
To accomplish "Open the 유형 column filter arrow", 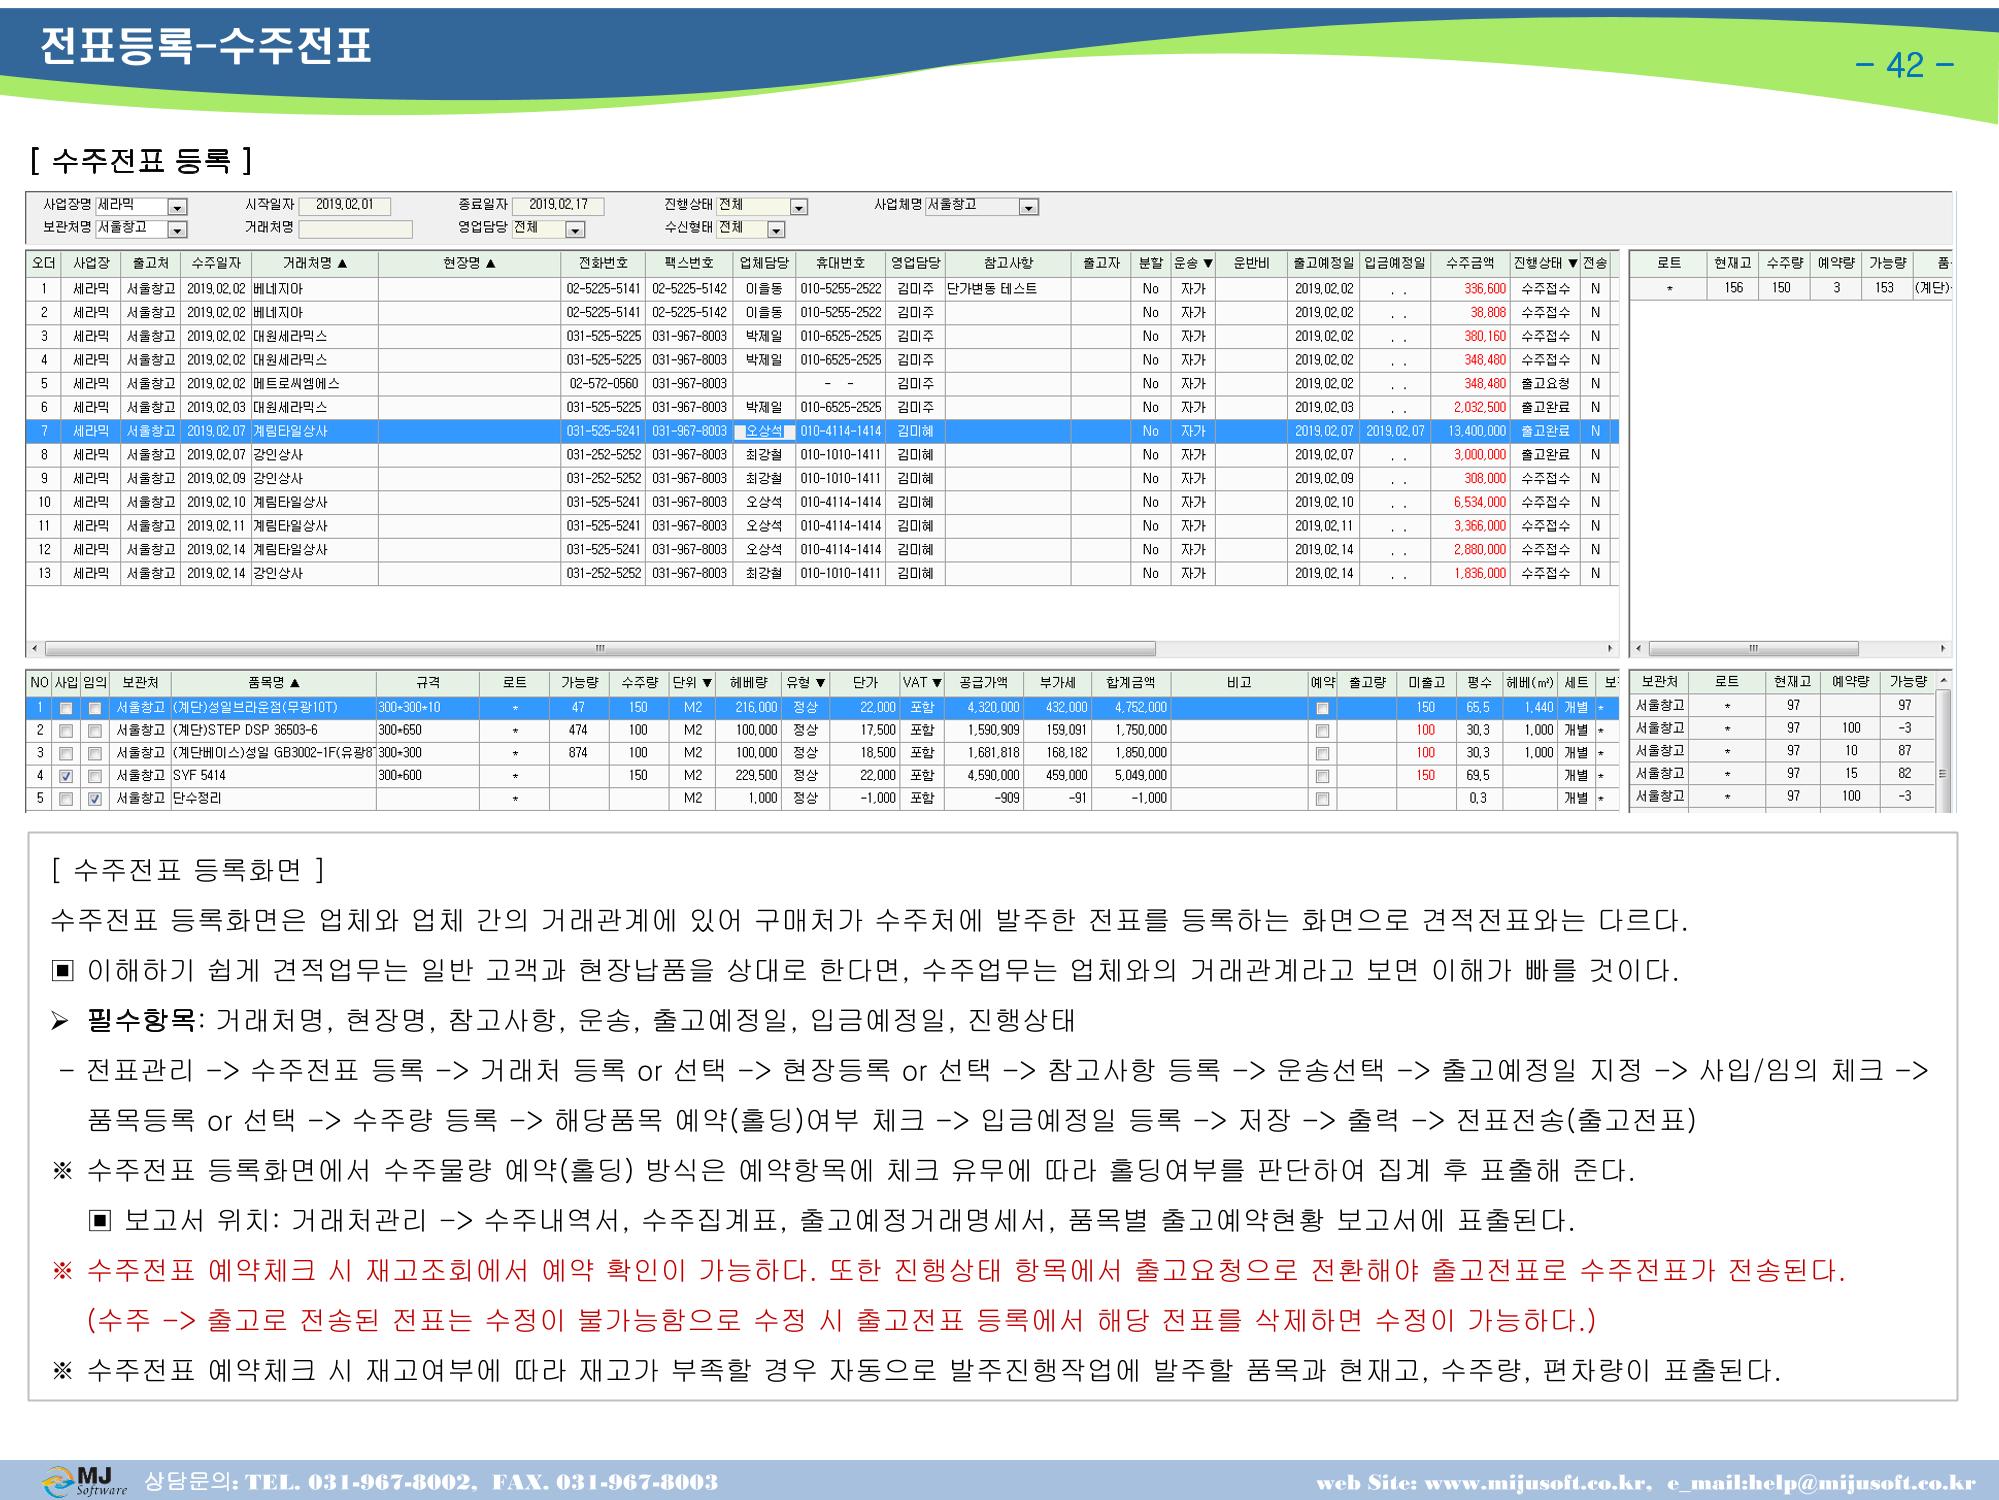I will (821, 683).
